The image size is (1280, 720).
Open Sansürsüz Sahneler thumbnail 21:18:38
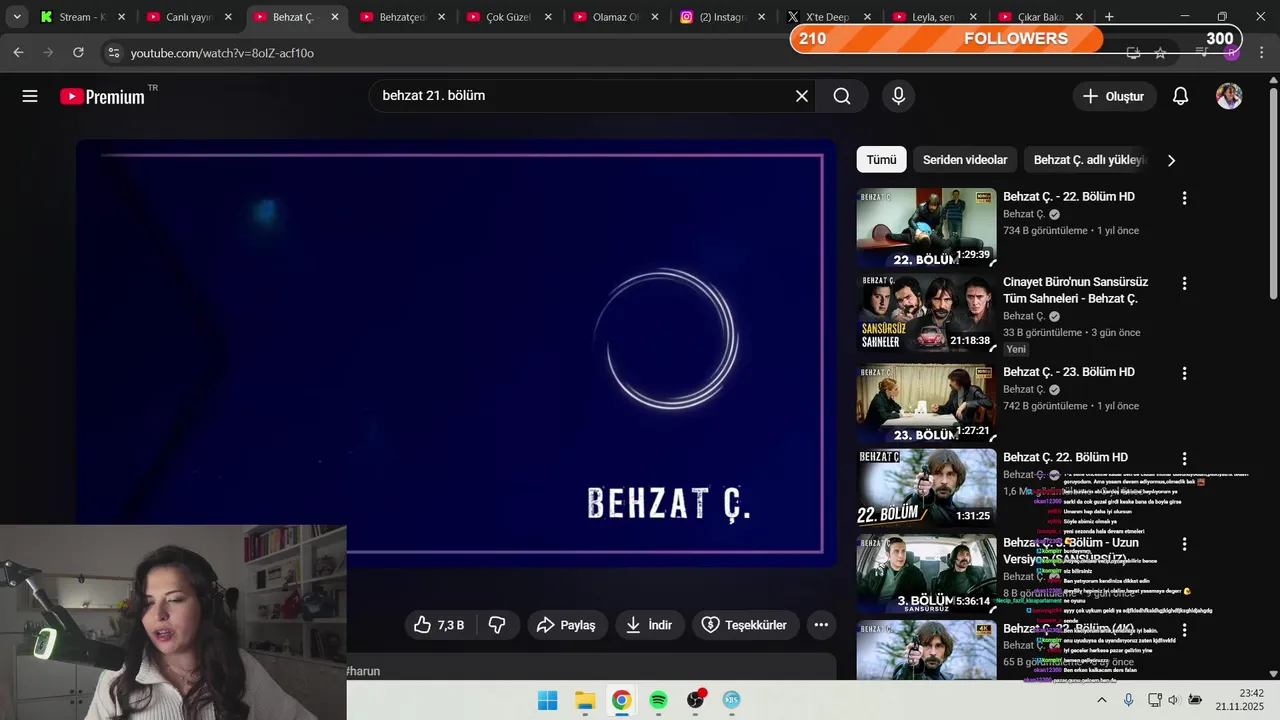click(926, 314)
